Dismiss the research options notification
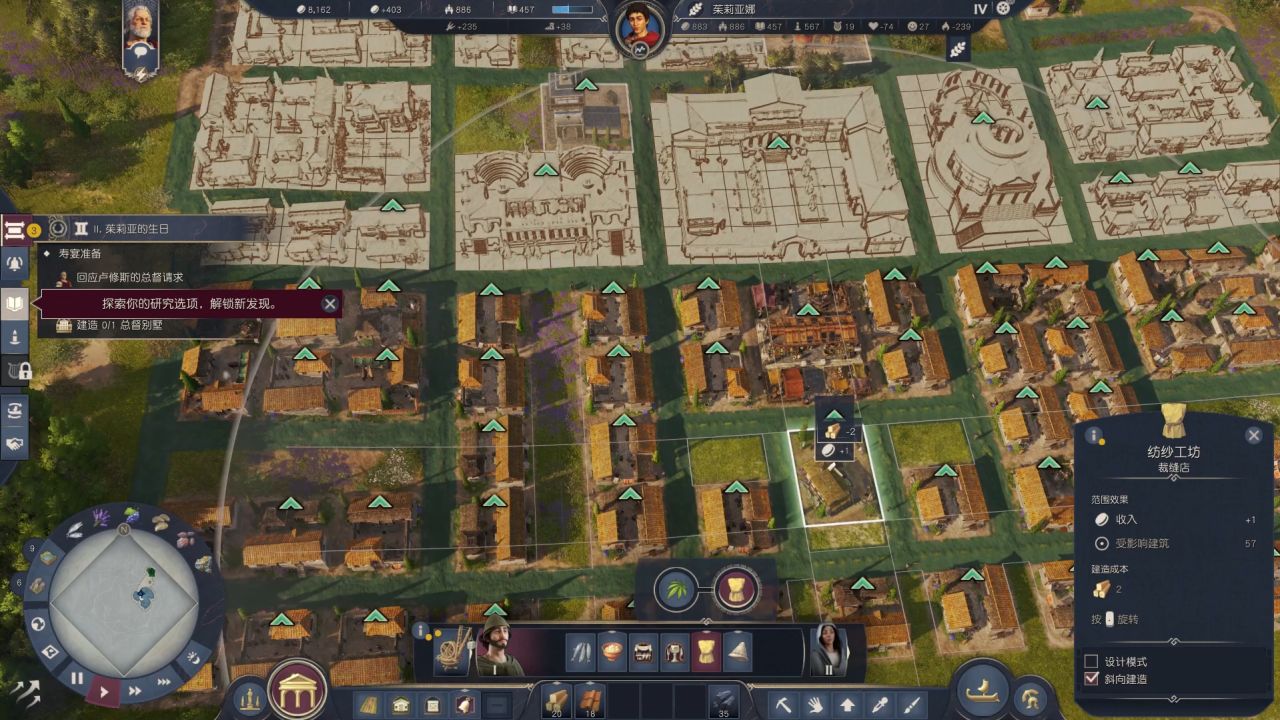The width and height of the screenshot is (1280, 720). pyautogui.click(x=330, y=304)
